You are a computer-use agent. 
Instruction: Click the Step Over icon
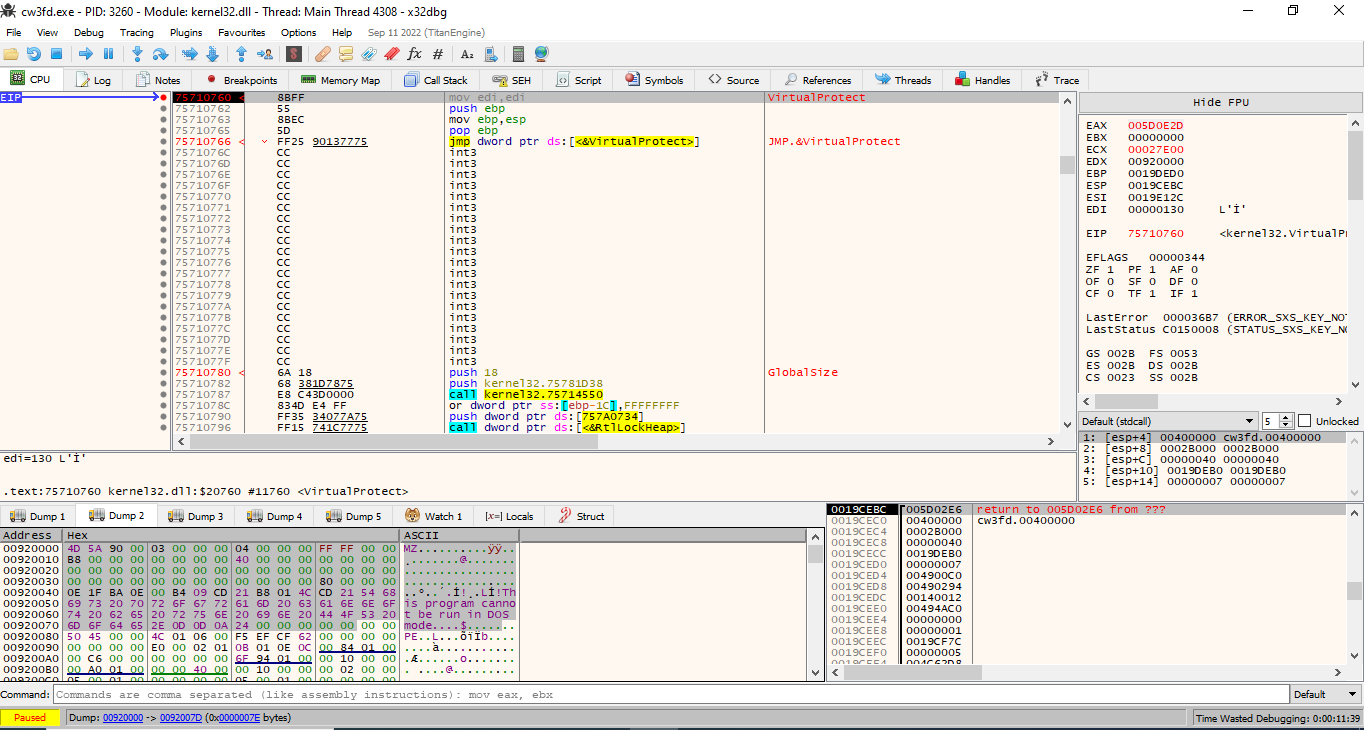point(161,54)
